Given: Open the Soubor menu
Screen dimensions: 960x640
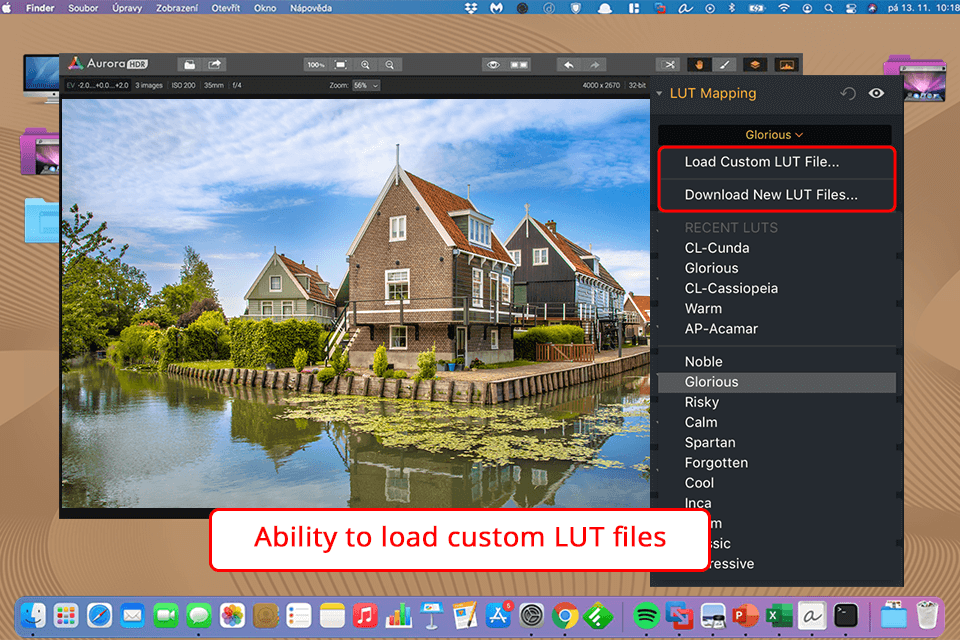Looking at the screenshot, I should pyautogui.click(x=83, y=8).
